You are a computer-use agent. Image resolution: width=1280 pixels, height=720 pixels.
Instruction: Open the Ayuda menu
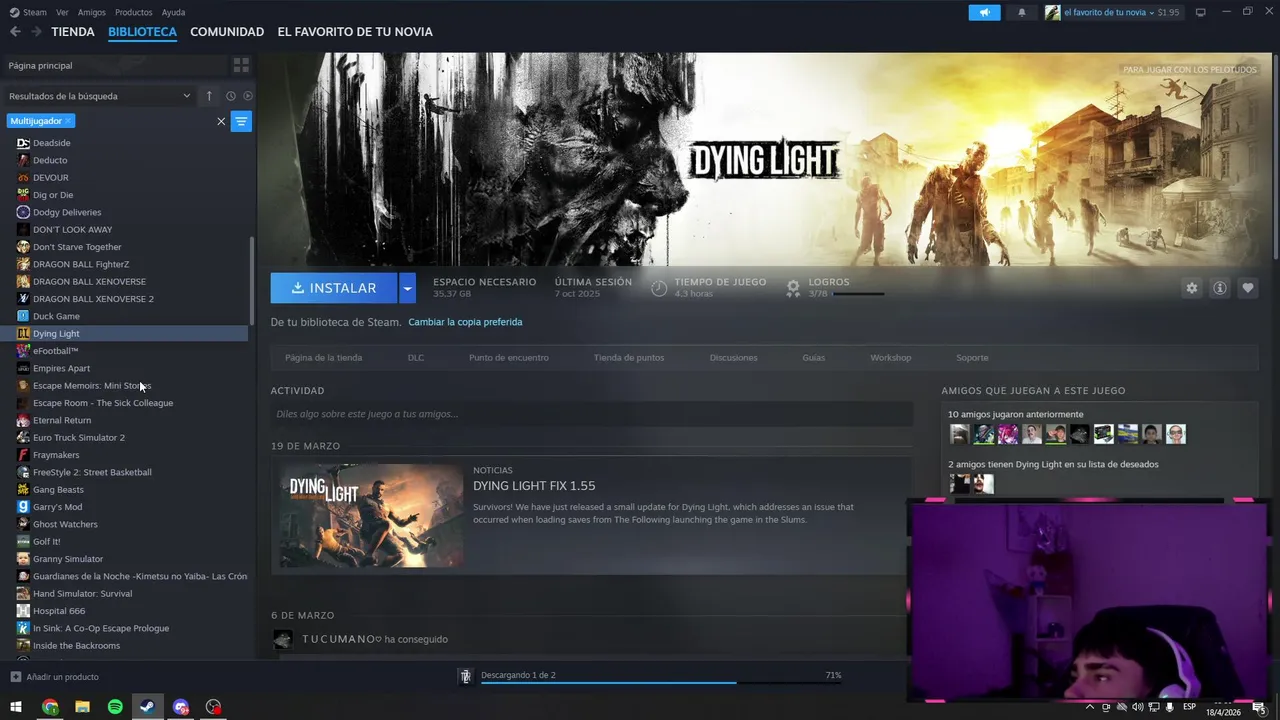tap(173, 12)
